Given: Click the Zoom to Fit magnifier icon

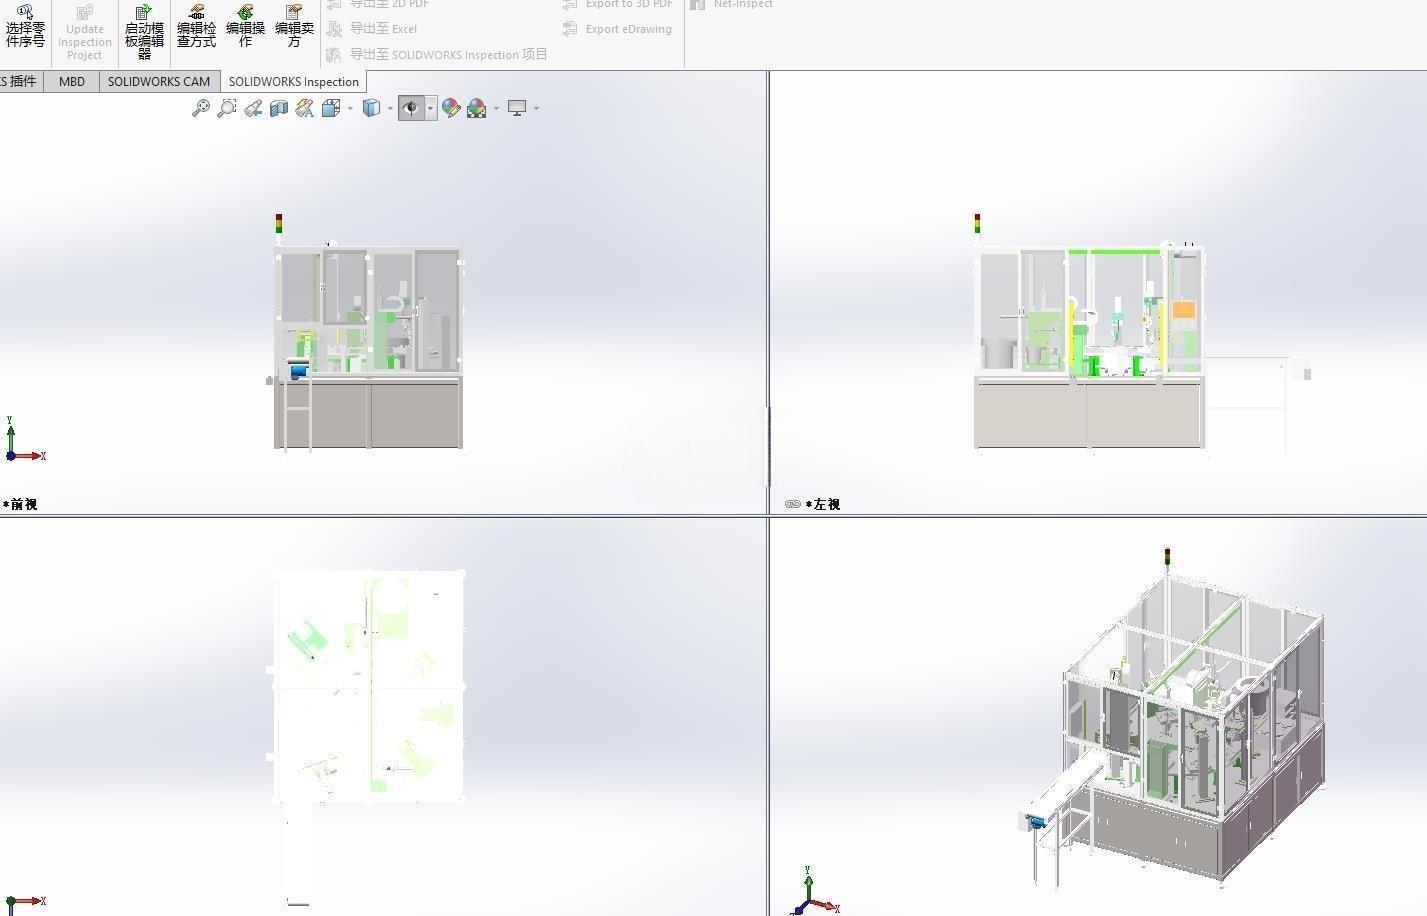Looking at the screenshot, I should pyautogui.click(x=200, y=108).
